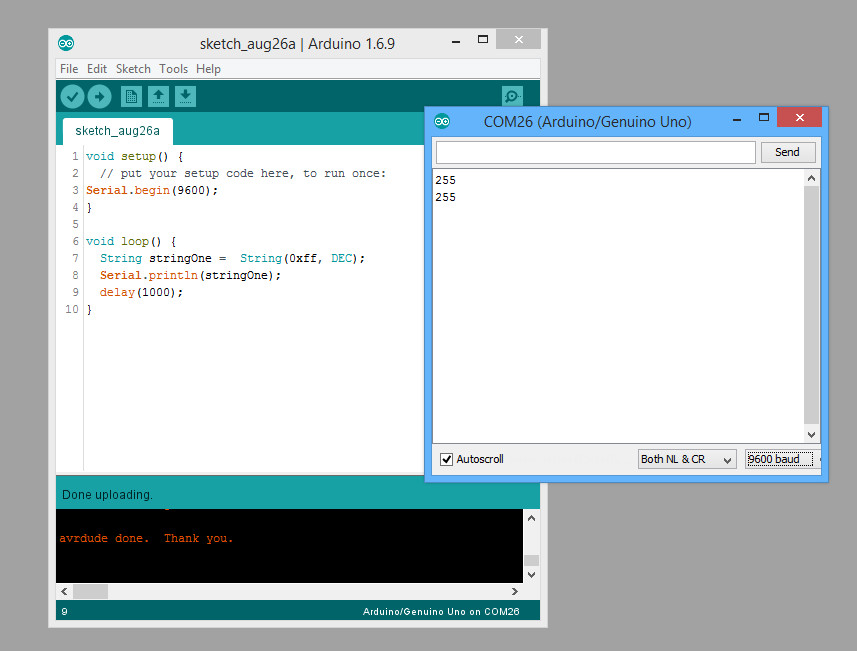
Task: Click second 255 output line
Action: click(x=445, y=197)
